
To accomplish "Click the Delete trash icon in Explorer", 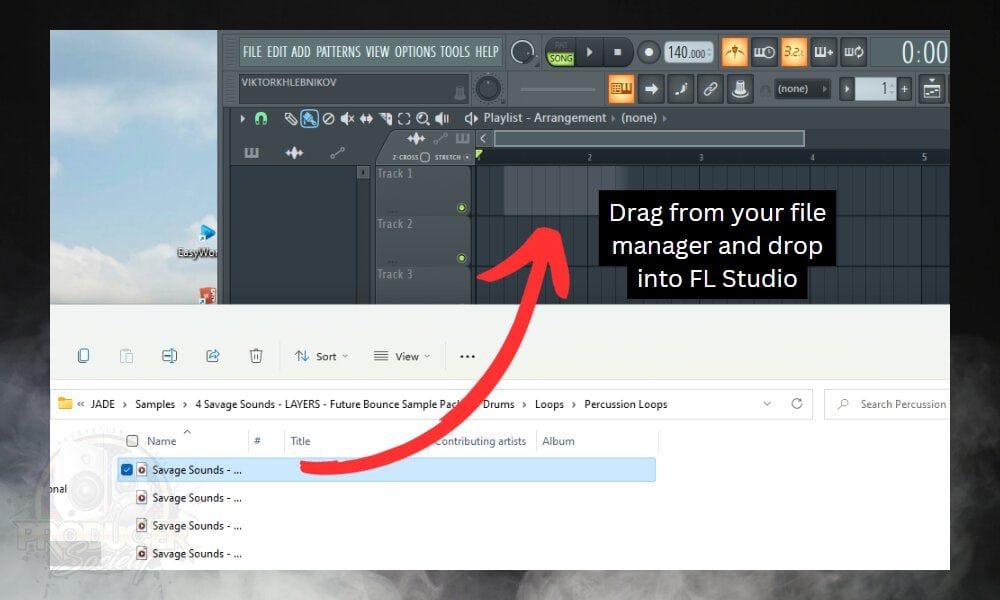I will pos(256,356).
